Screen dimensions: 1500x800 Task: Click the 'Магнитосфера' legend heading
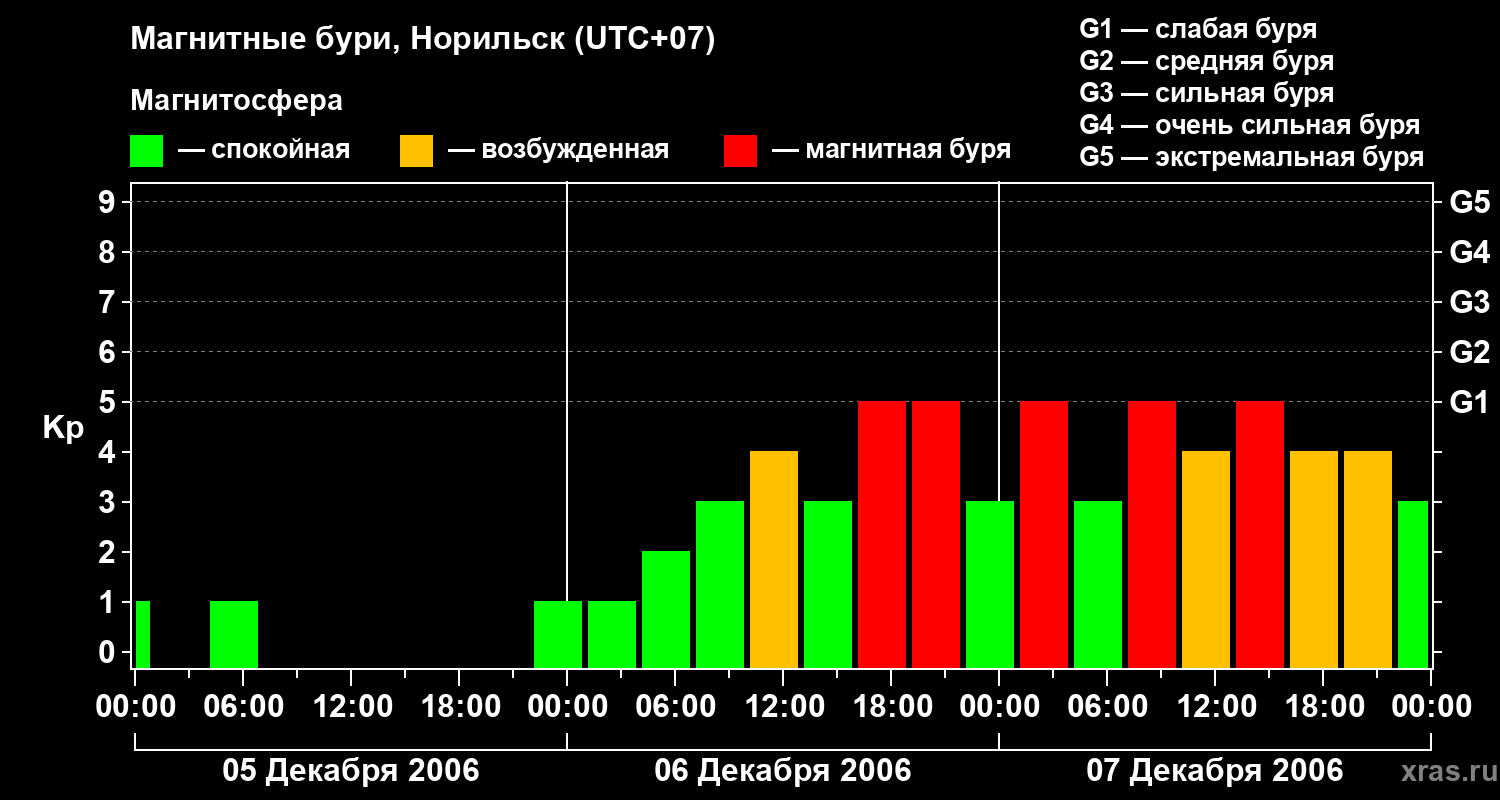[x=236, y=101]
